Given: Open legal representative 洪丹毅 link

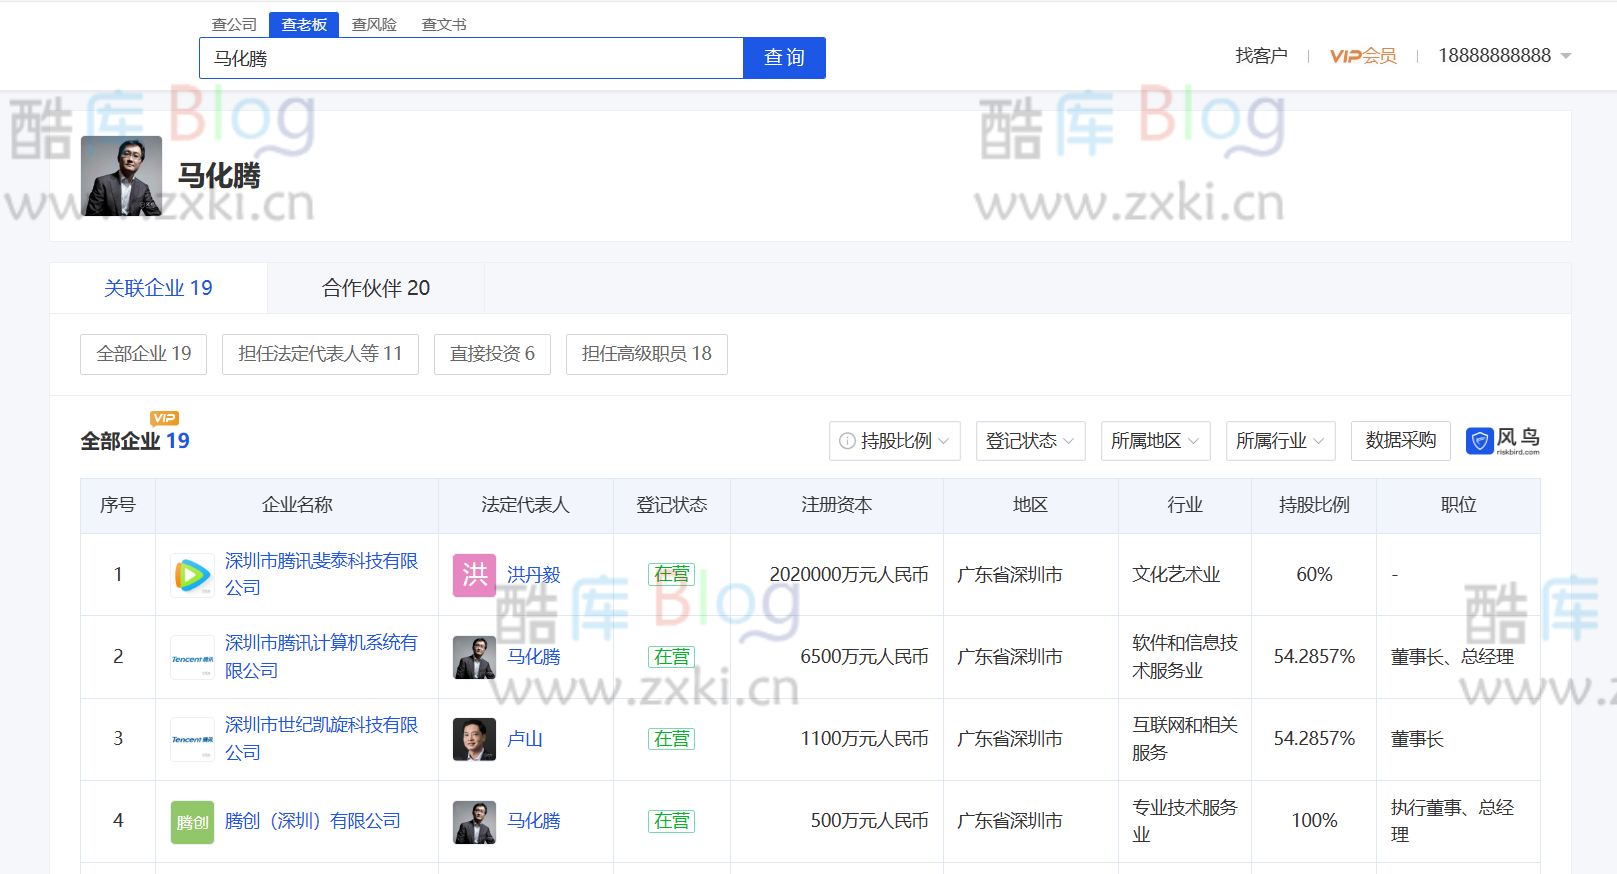Looking at the screenshot, I should 533,575.
